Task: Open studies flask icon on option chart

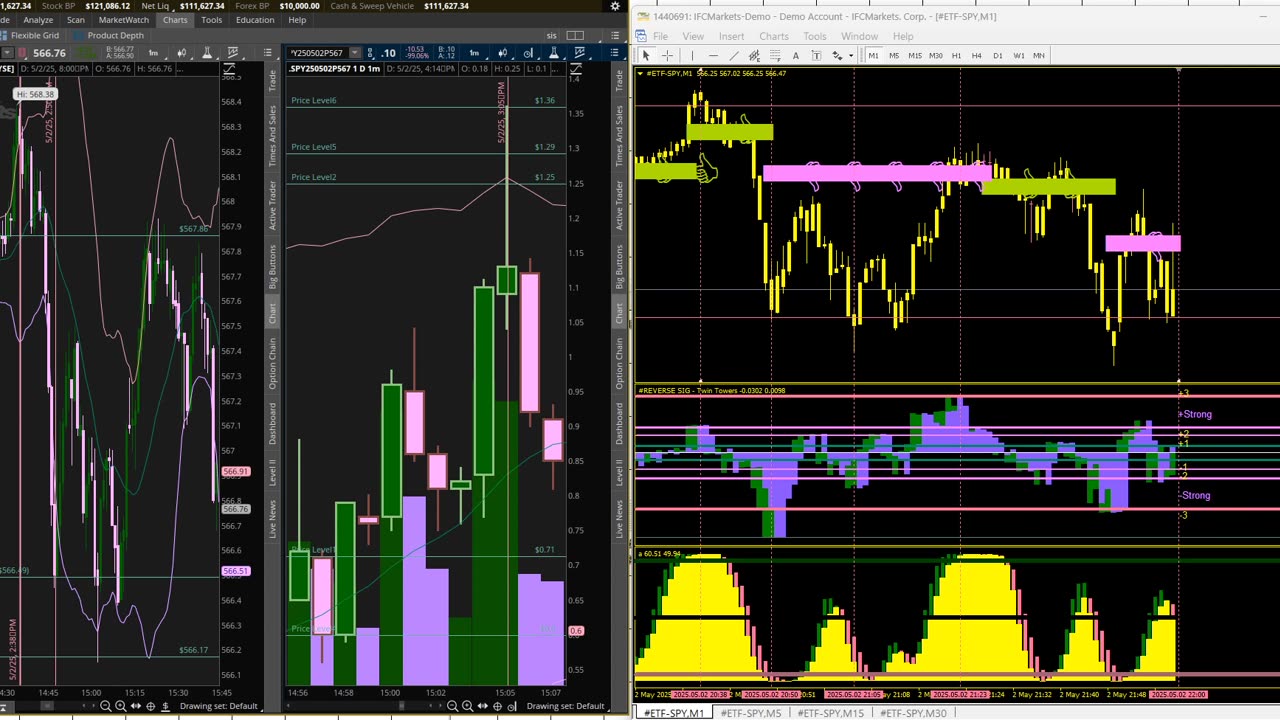Action: [553, 53]
